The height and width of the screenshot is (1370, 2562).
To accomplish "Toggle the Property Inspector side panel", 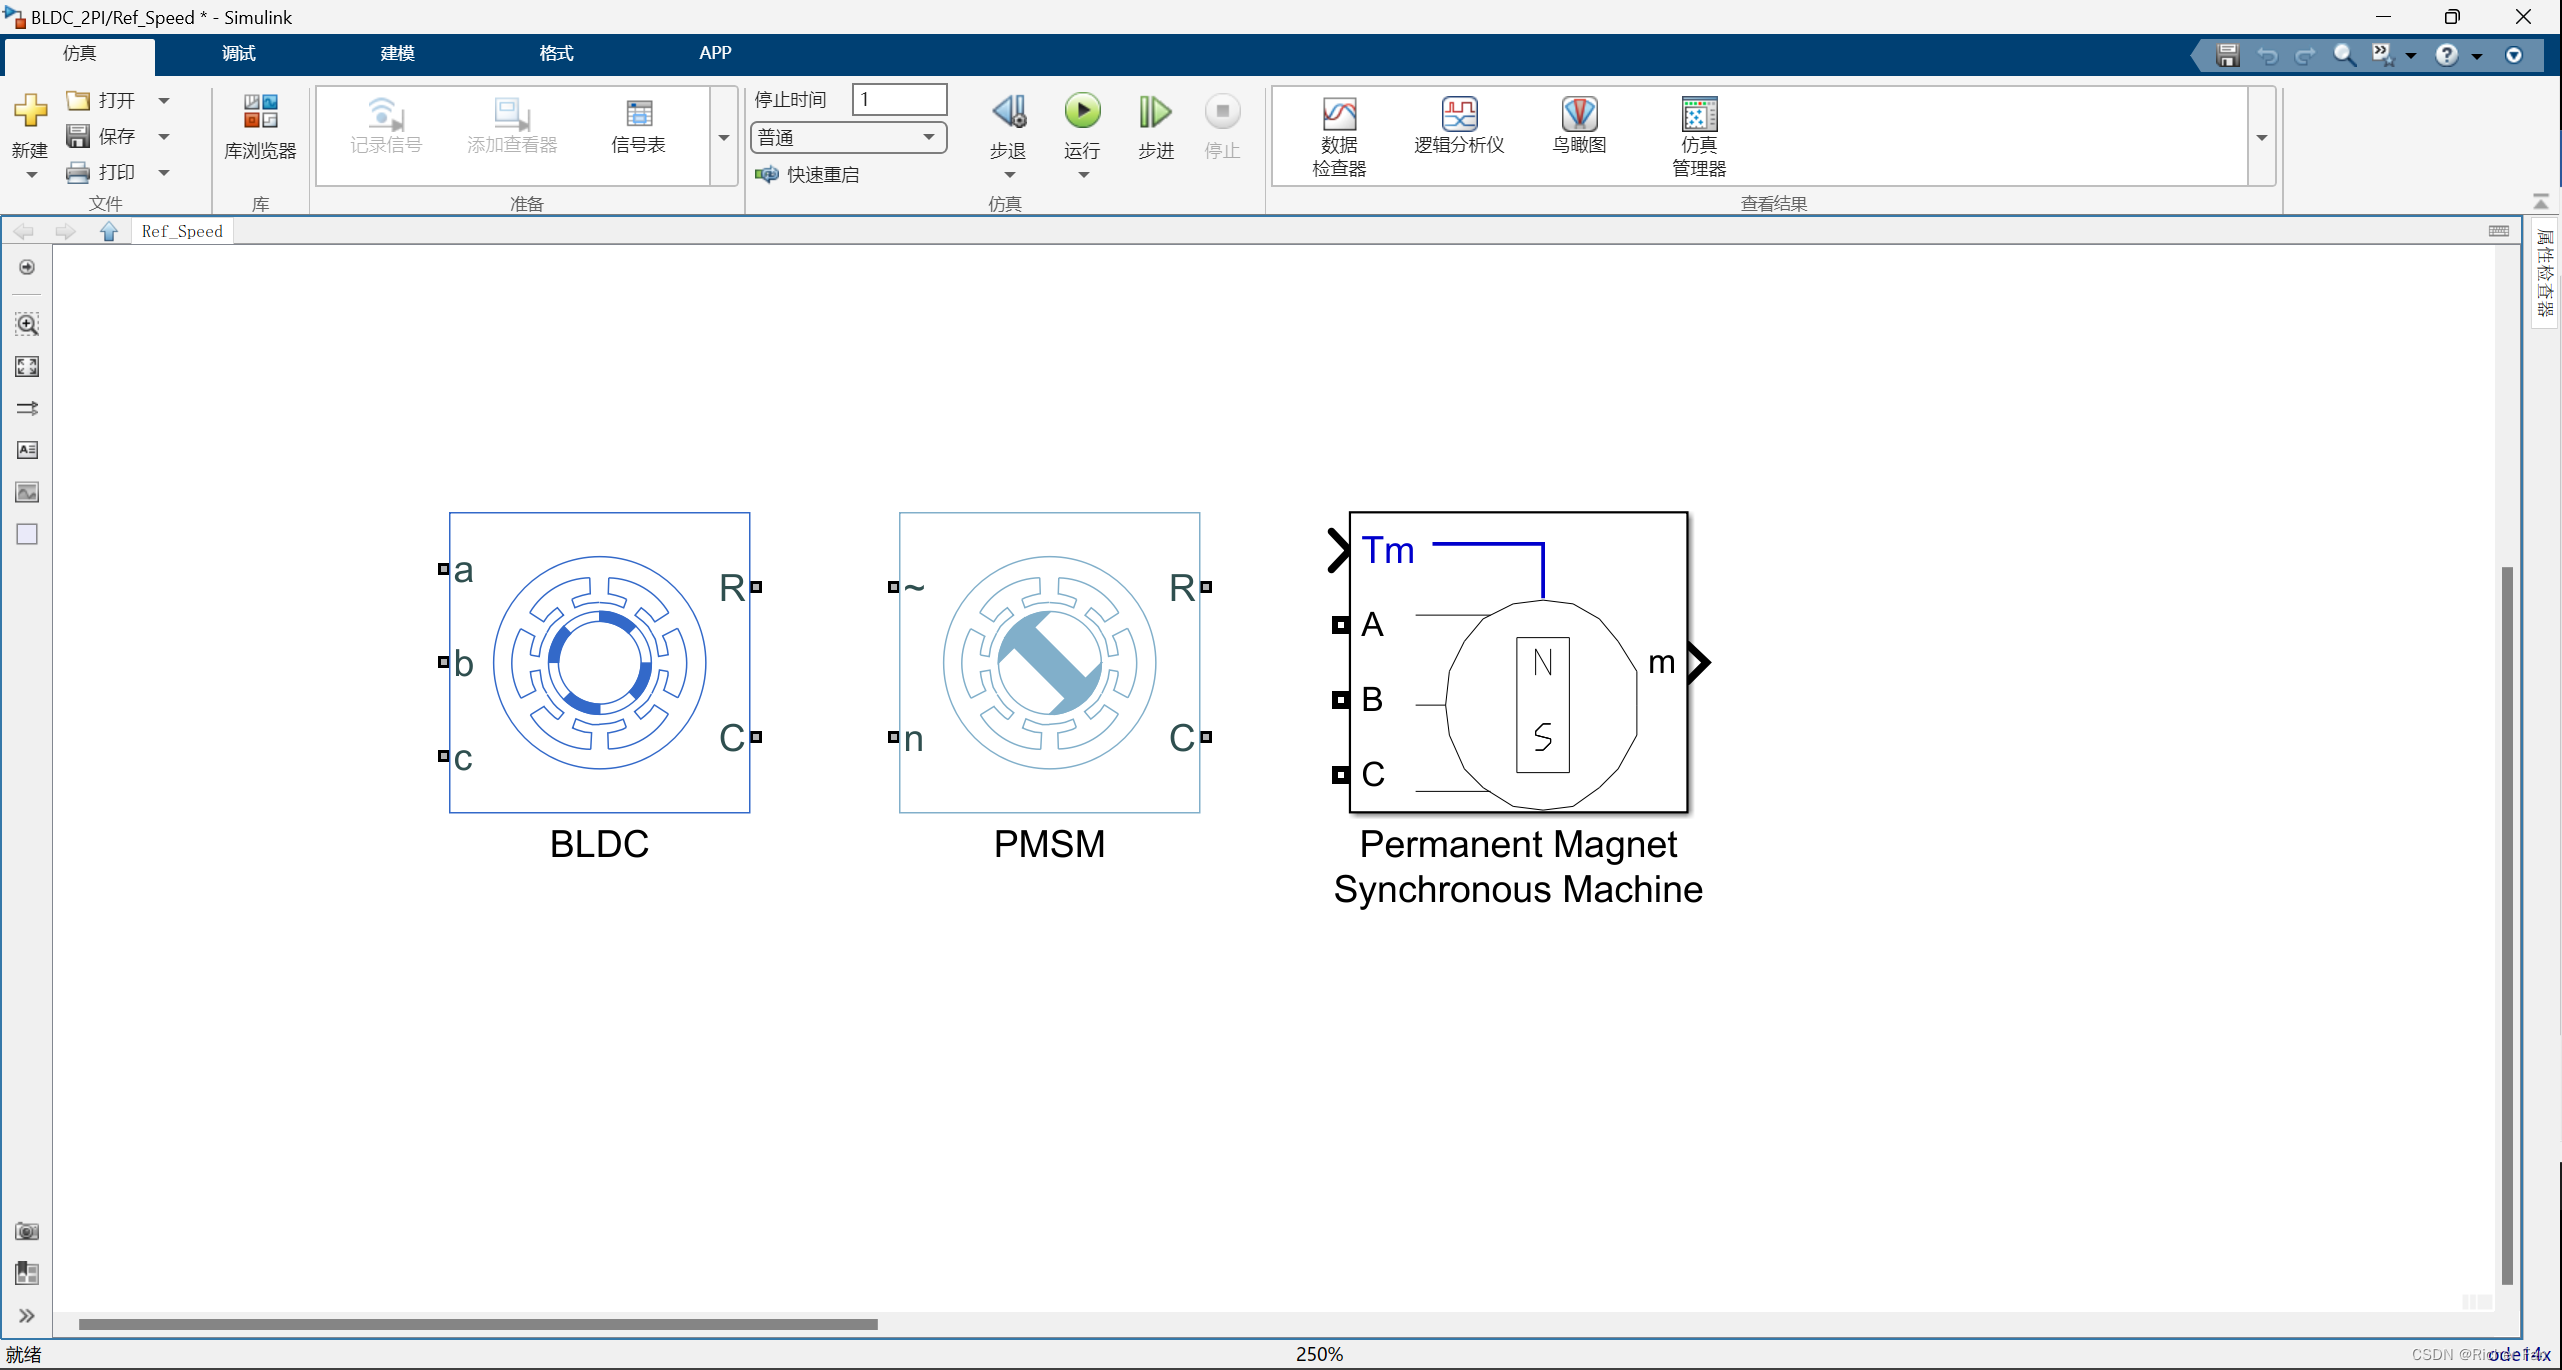I will pyautogui.click(x=2545, y=272).
